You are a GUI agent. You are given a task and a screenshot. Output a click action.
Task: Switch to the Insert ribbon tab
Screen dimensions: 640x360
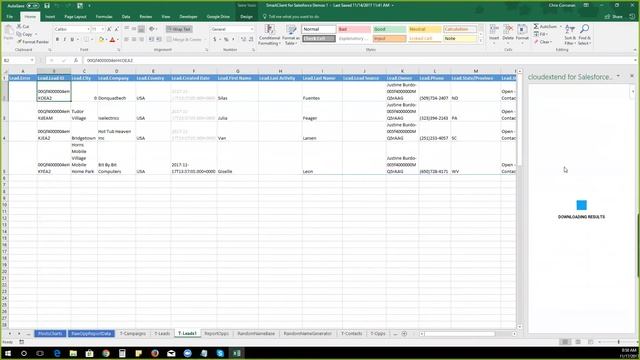pos(50,17)
